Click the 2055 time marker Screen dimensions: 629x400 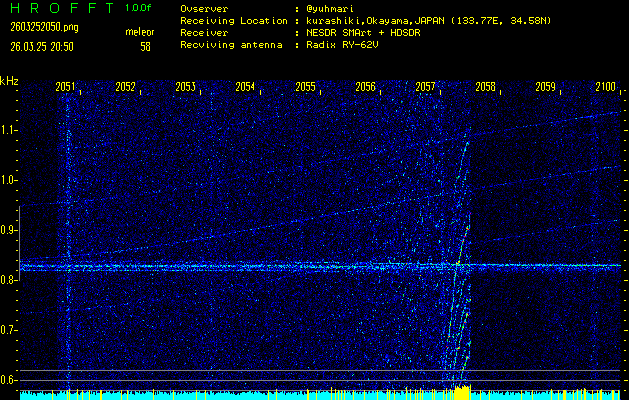(306, 88)
